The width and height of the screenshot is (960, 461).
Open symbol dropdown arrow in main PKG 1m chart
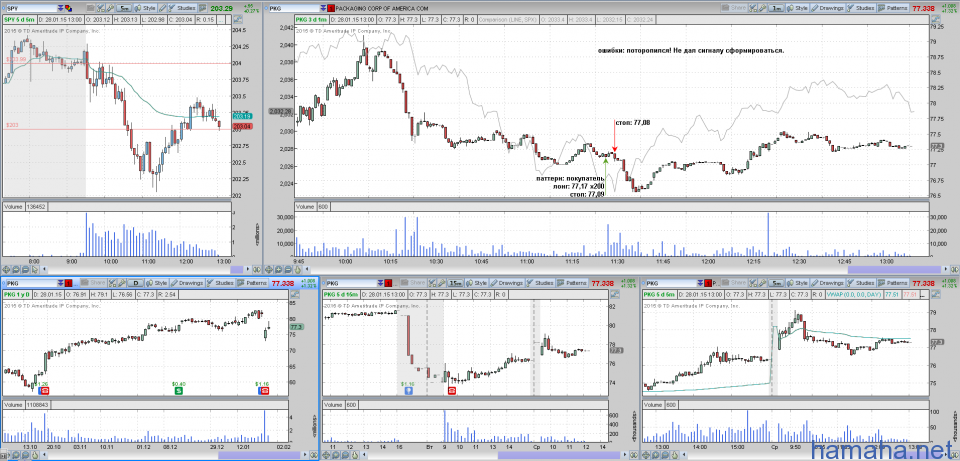pos(323,8)
